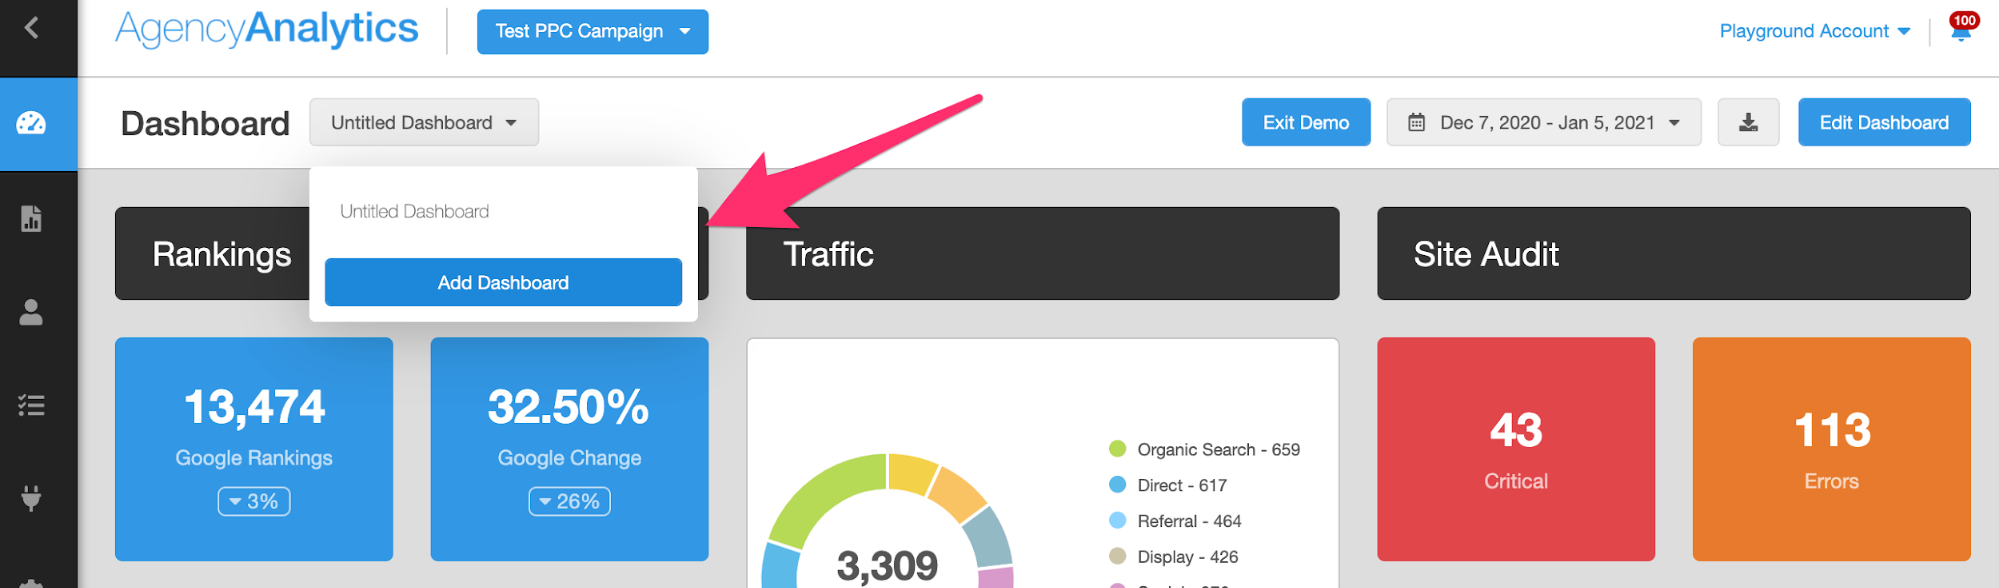Click the 26% decrease badge
This screenshot has width=1999, height=588.
(x=569, y=502)
